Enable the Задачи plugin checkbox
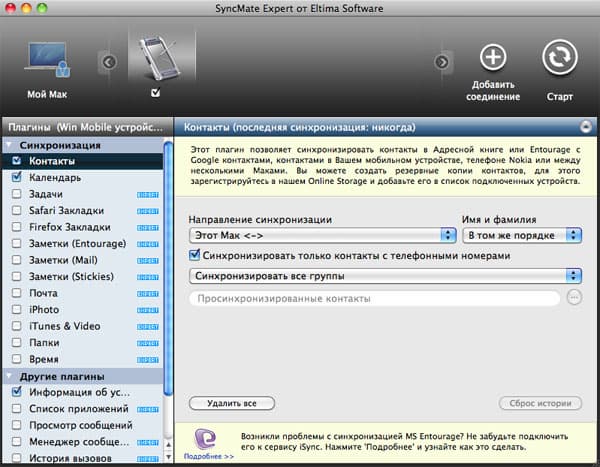 pos(16,194)
